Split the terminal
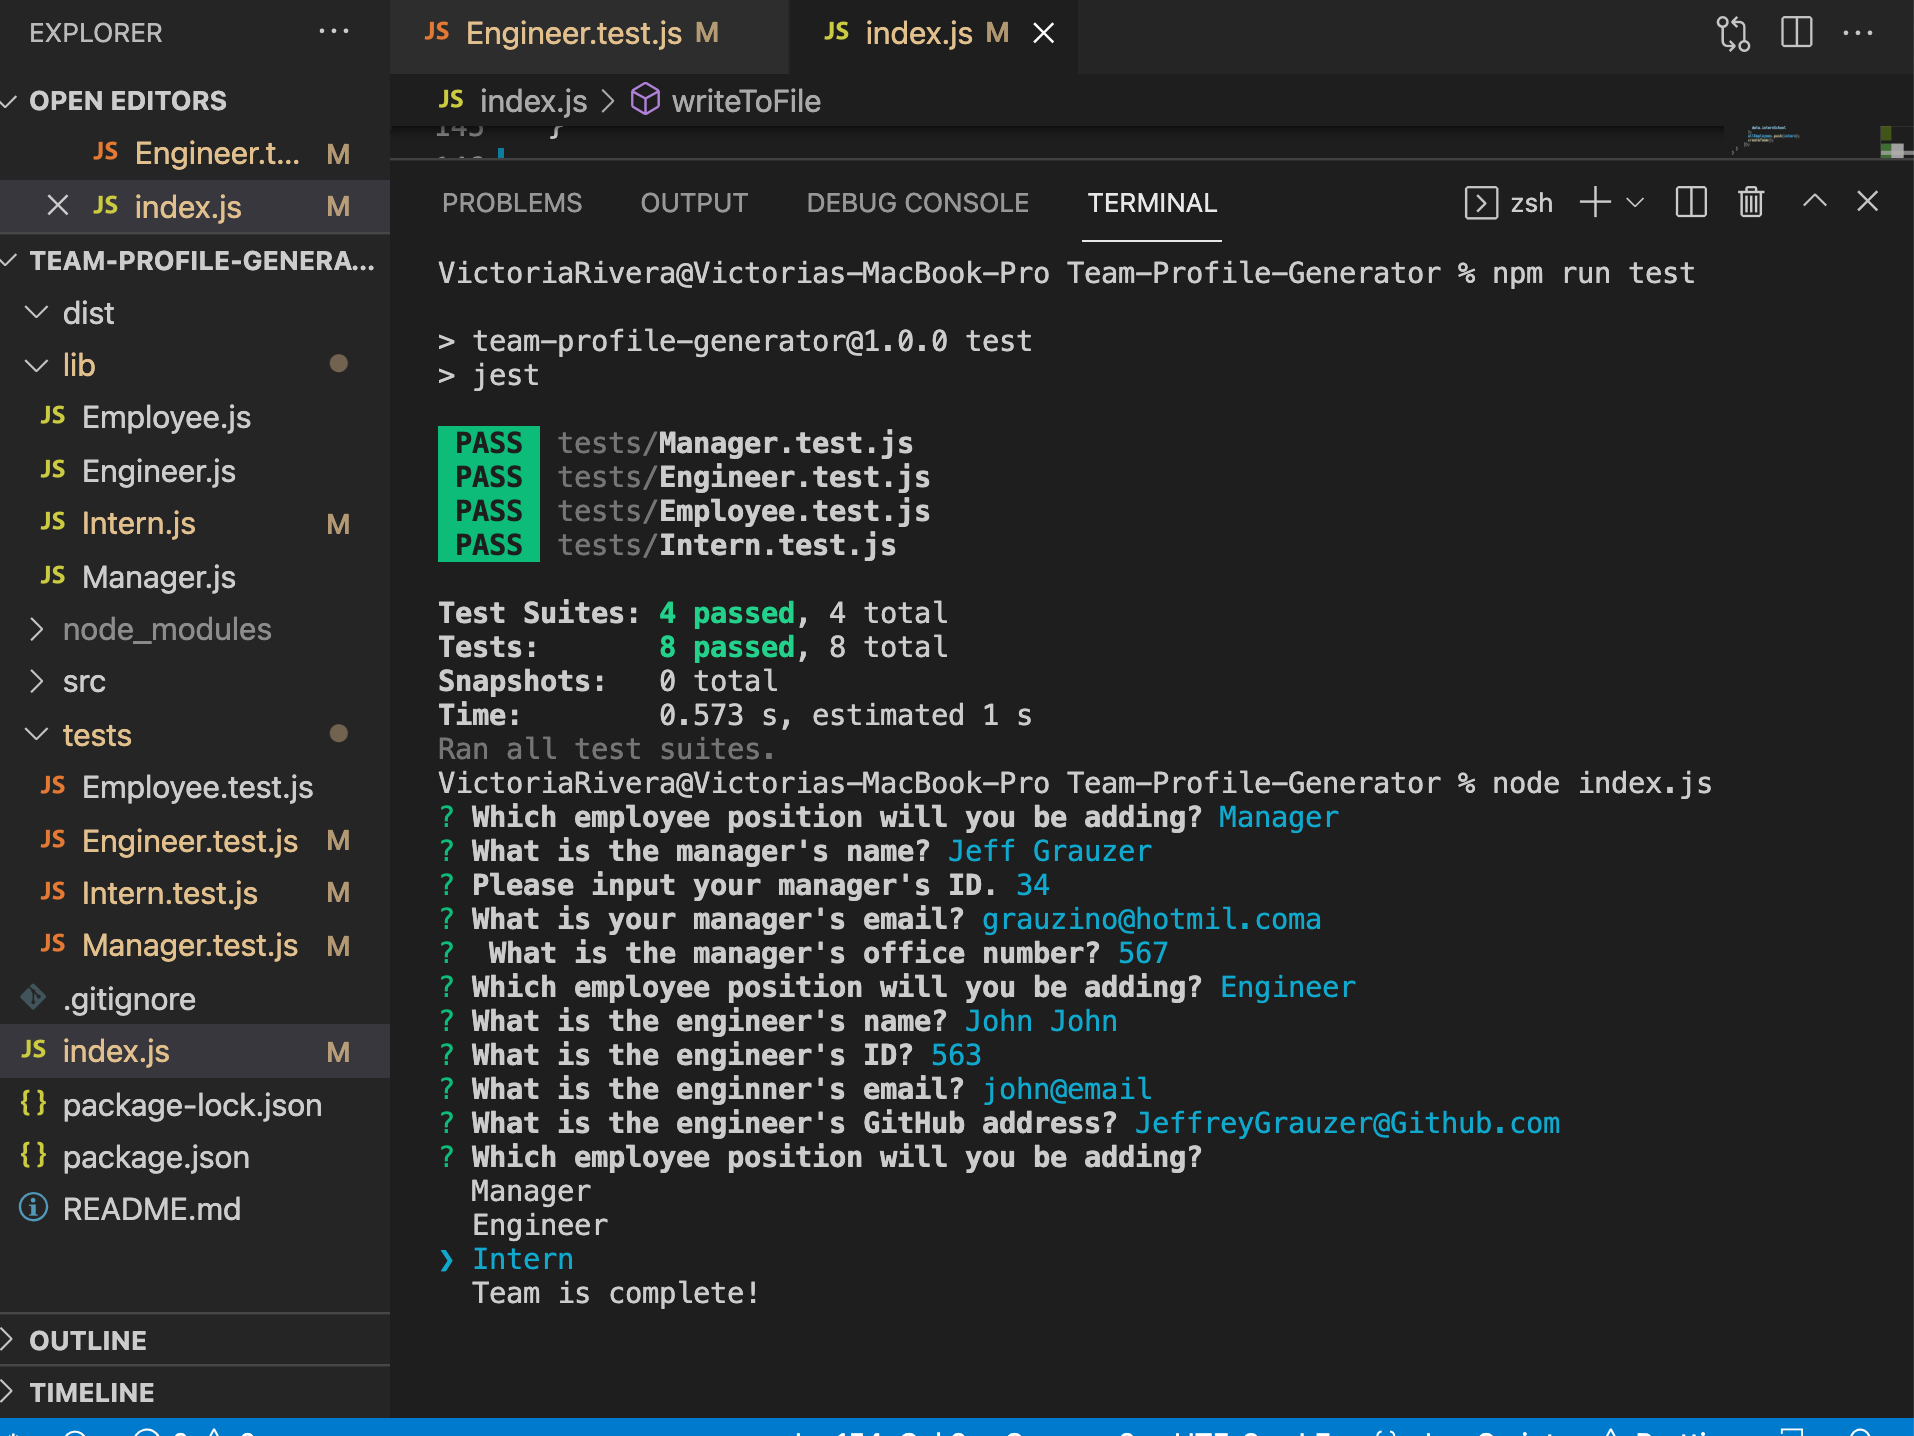1914x1436 pixels. [1690, 202]
